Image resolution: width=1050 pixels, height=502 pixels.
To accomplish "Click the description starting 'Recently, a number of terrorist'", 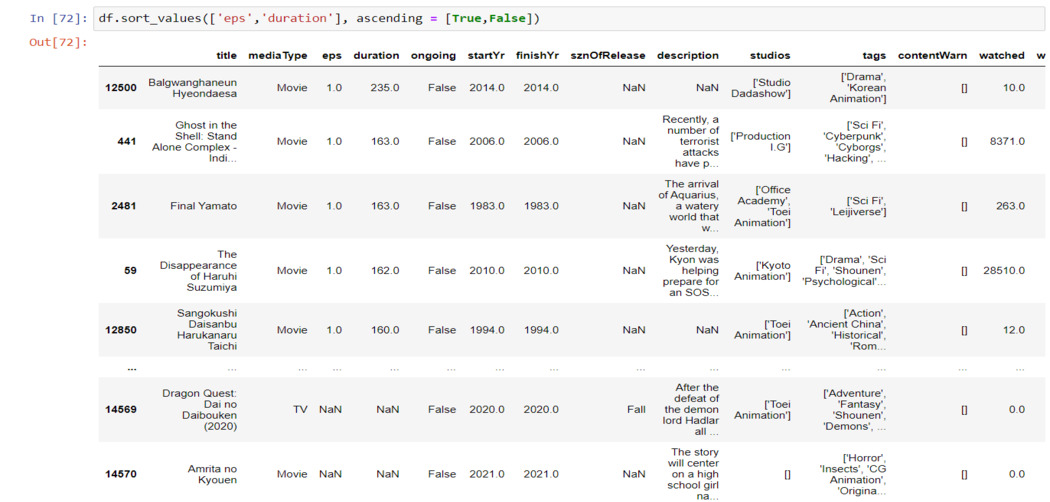I will pyautogui.click(x=690, y=141).
